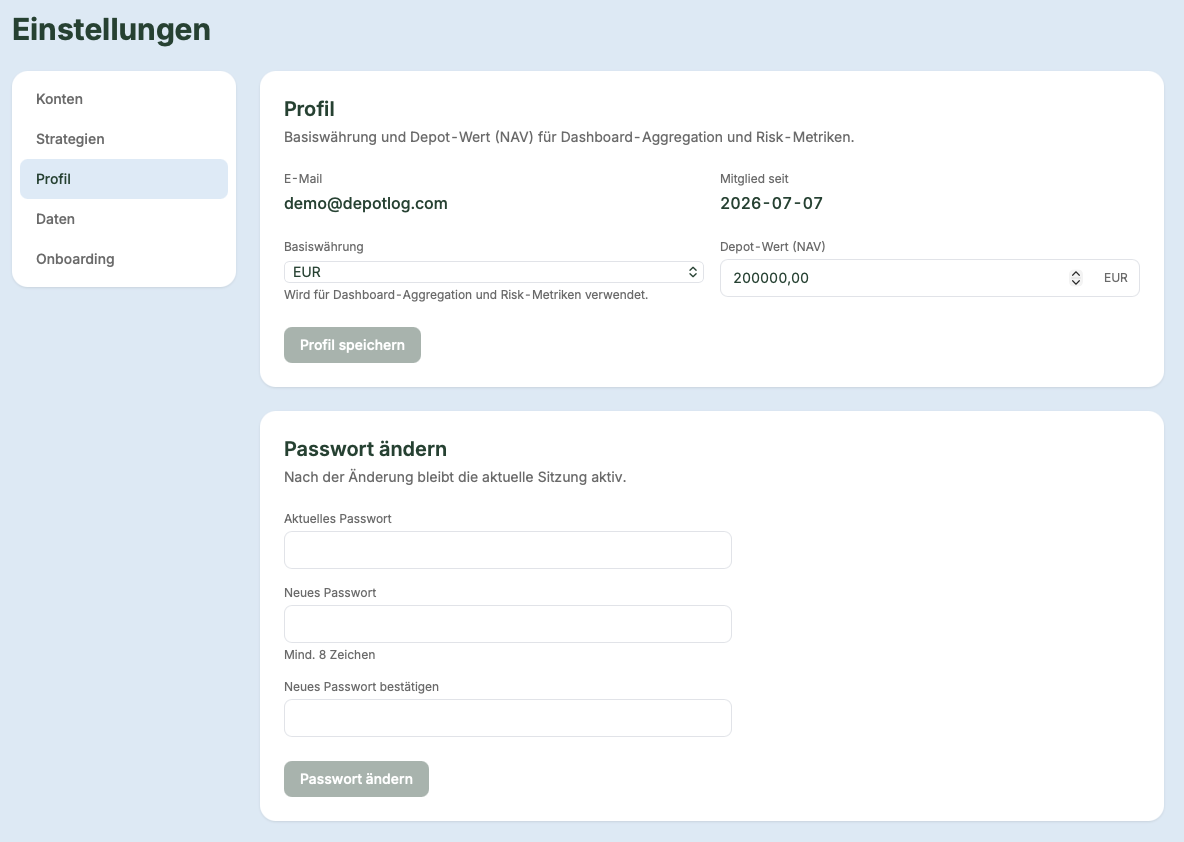Click the 'Nach der Änderung bleibt' description
Screen dimensions: 1184x842
point(455,477)
